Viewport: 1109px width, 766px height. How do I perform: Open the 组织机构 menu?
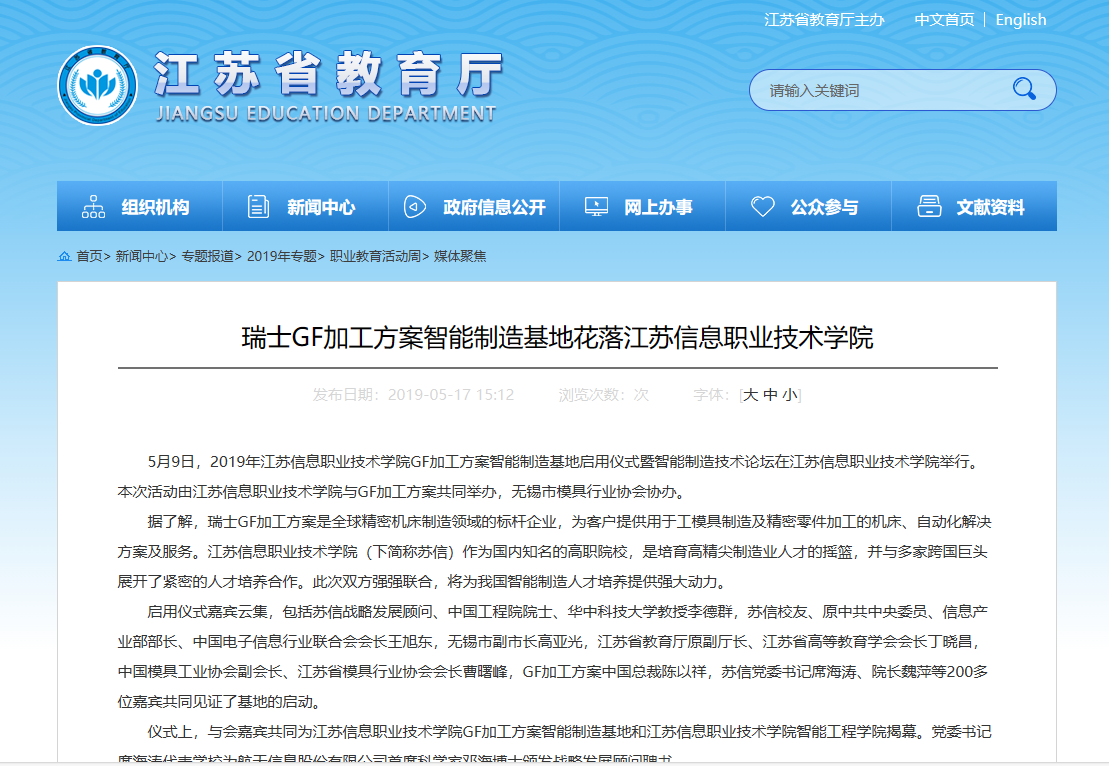[139, 206]
